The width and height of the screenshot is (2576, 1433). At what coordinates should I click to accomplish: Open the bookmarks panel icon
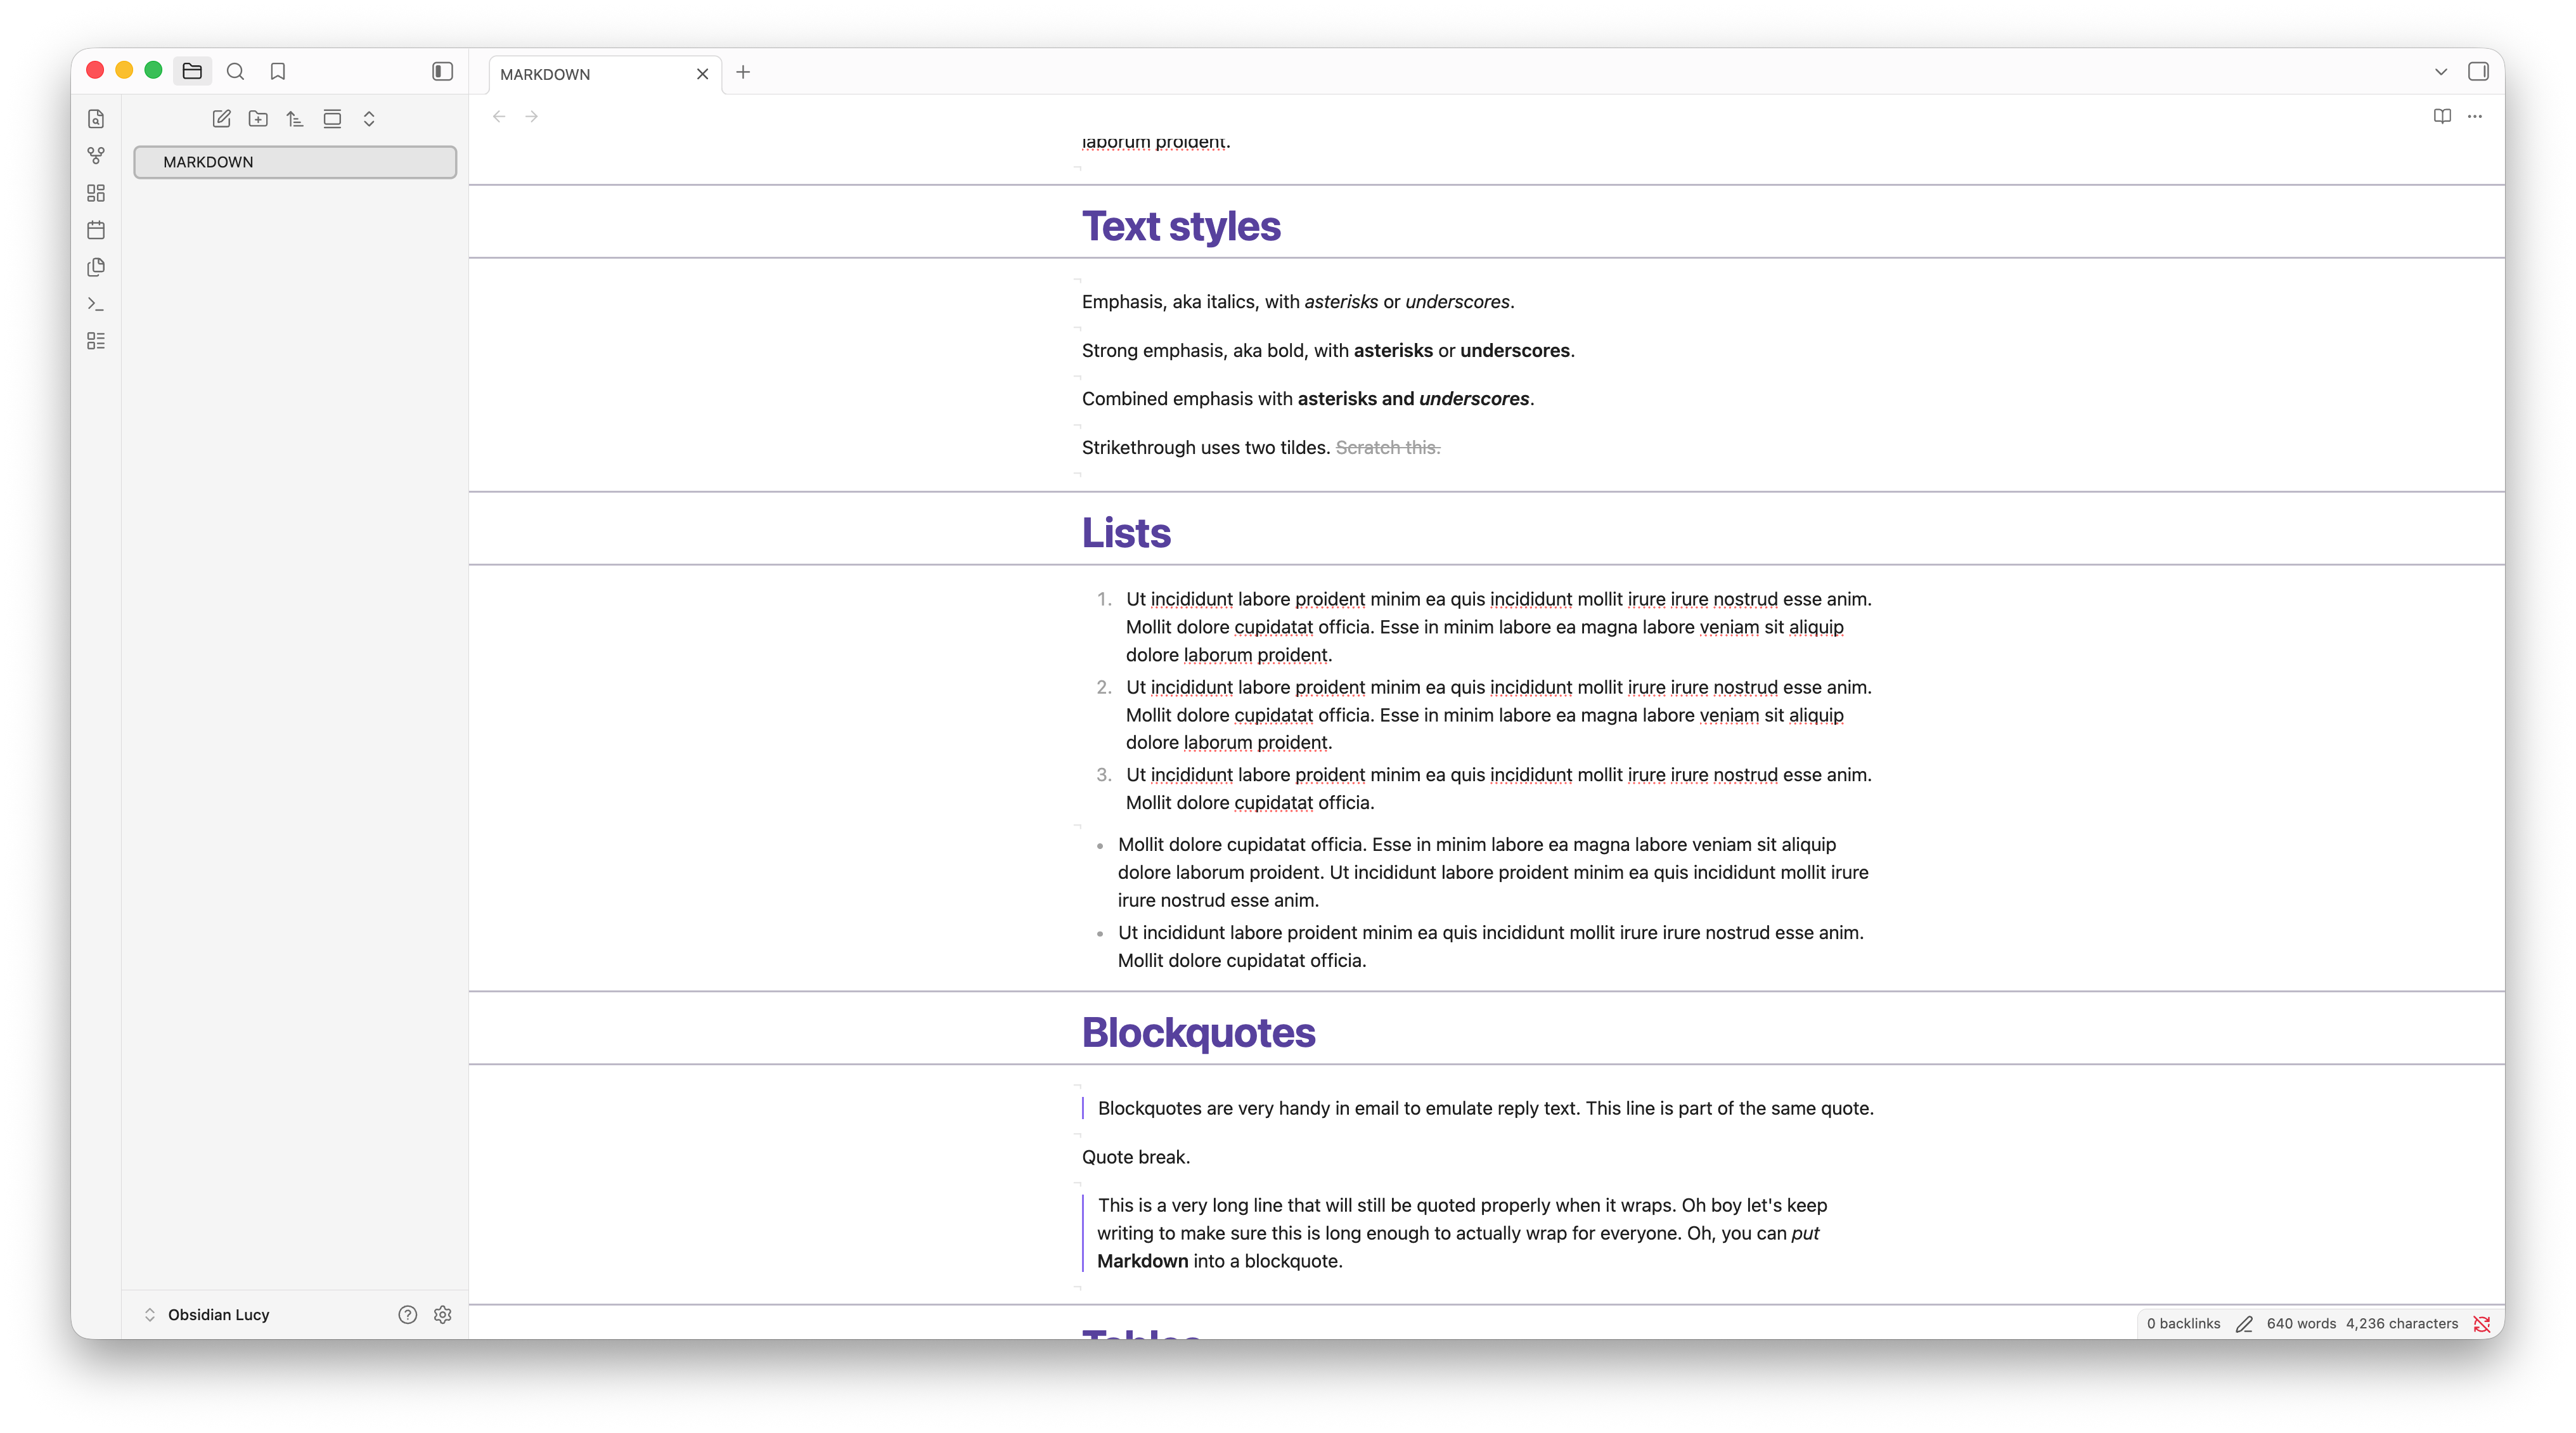[278, 71]
